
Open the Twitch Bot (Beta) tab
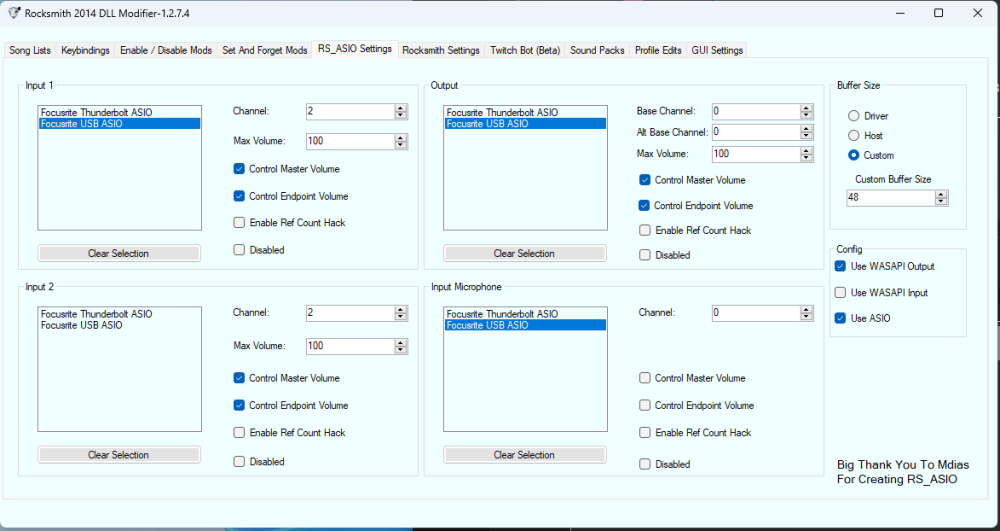point(525,50)
